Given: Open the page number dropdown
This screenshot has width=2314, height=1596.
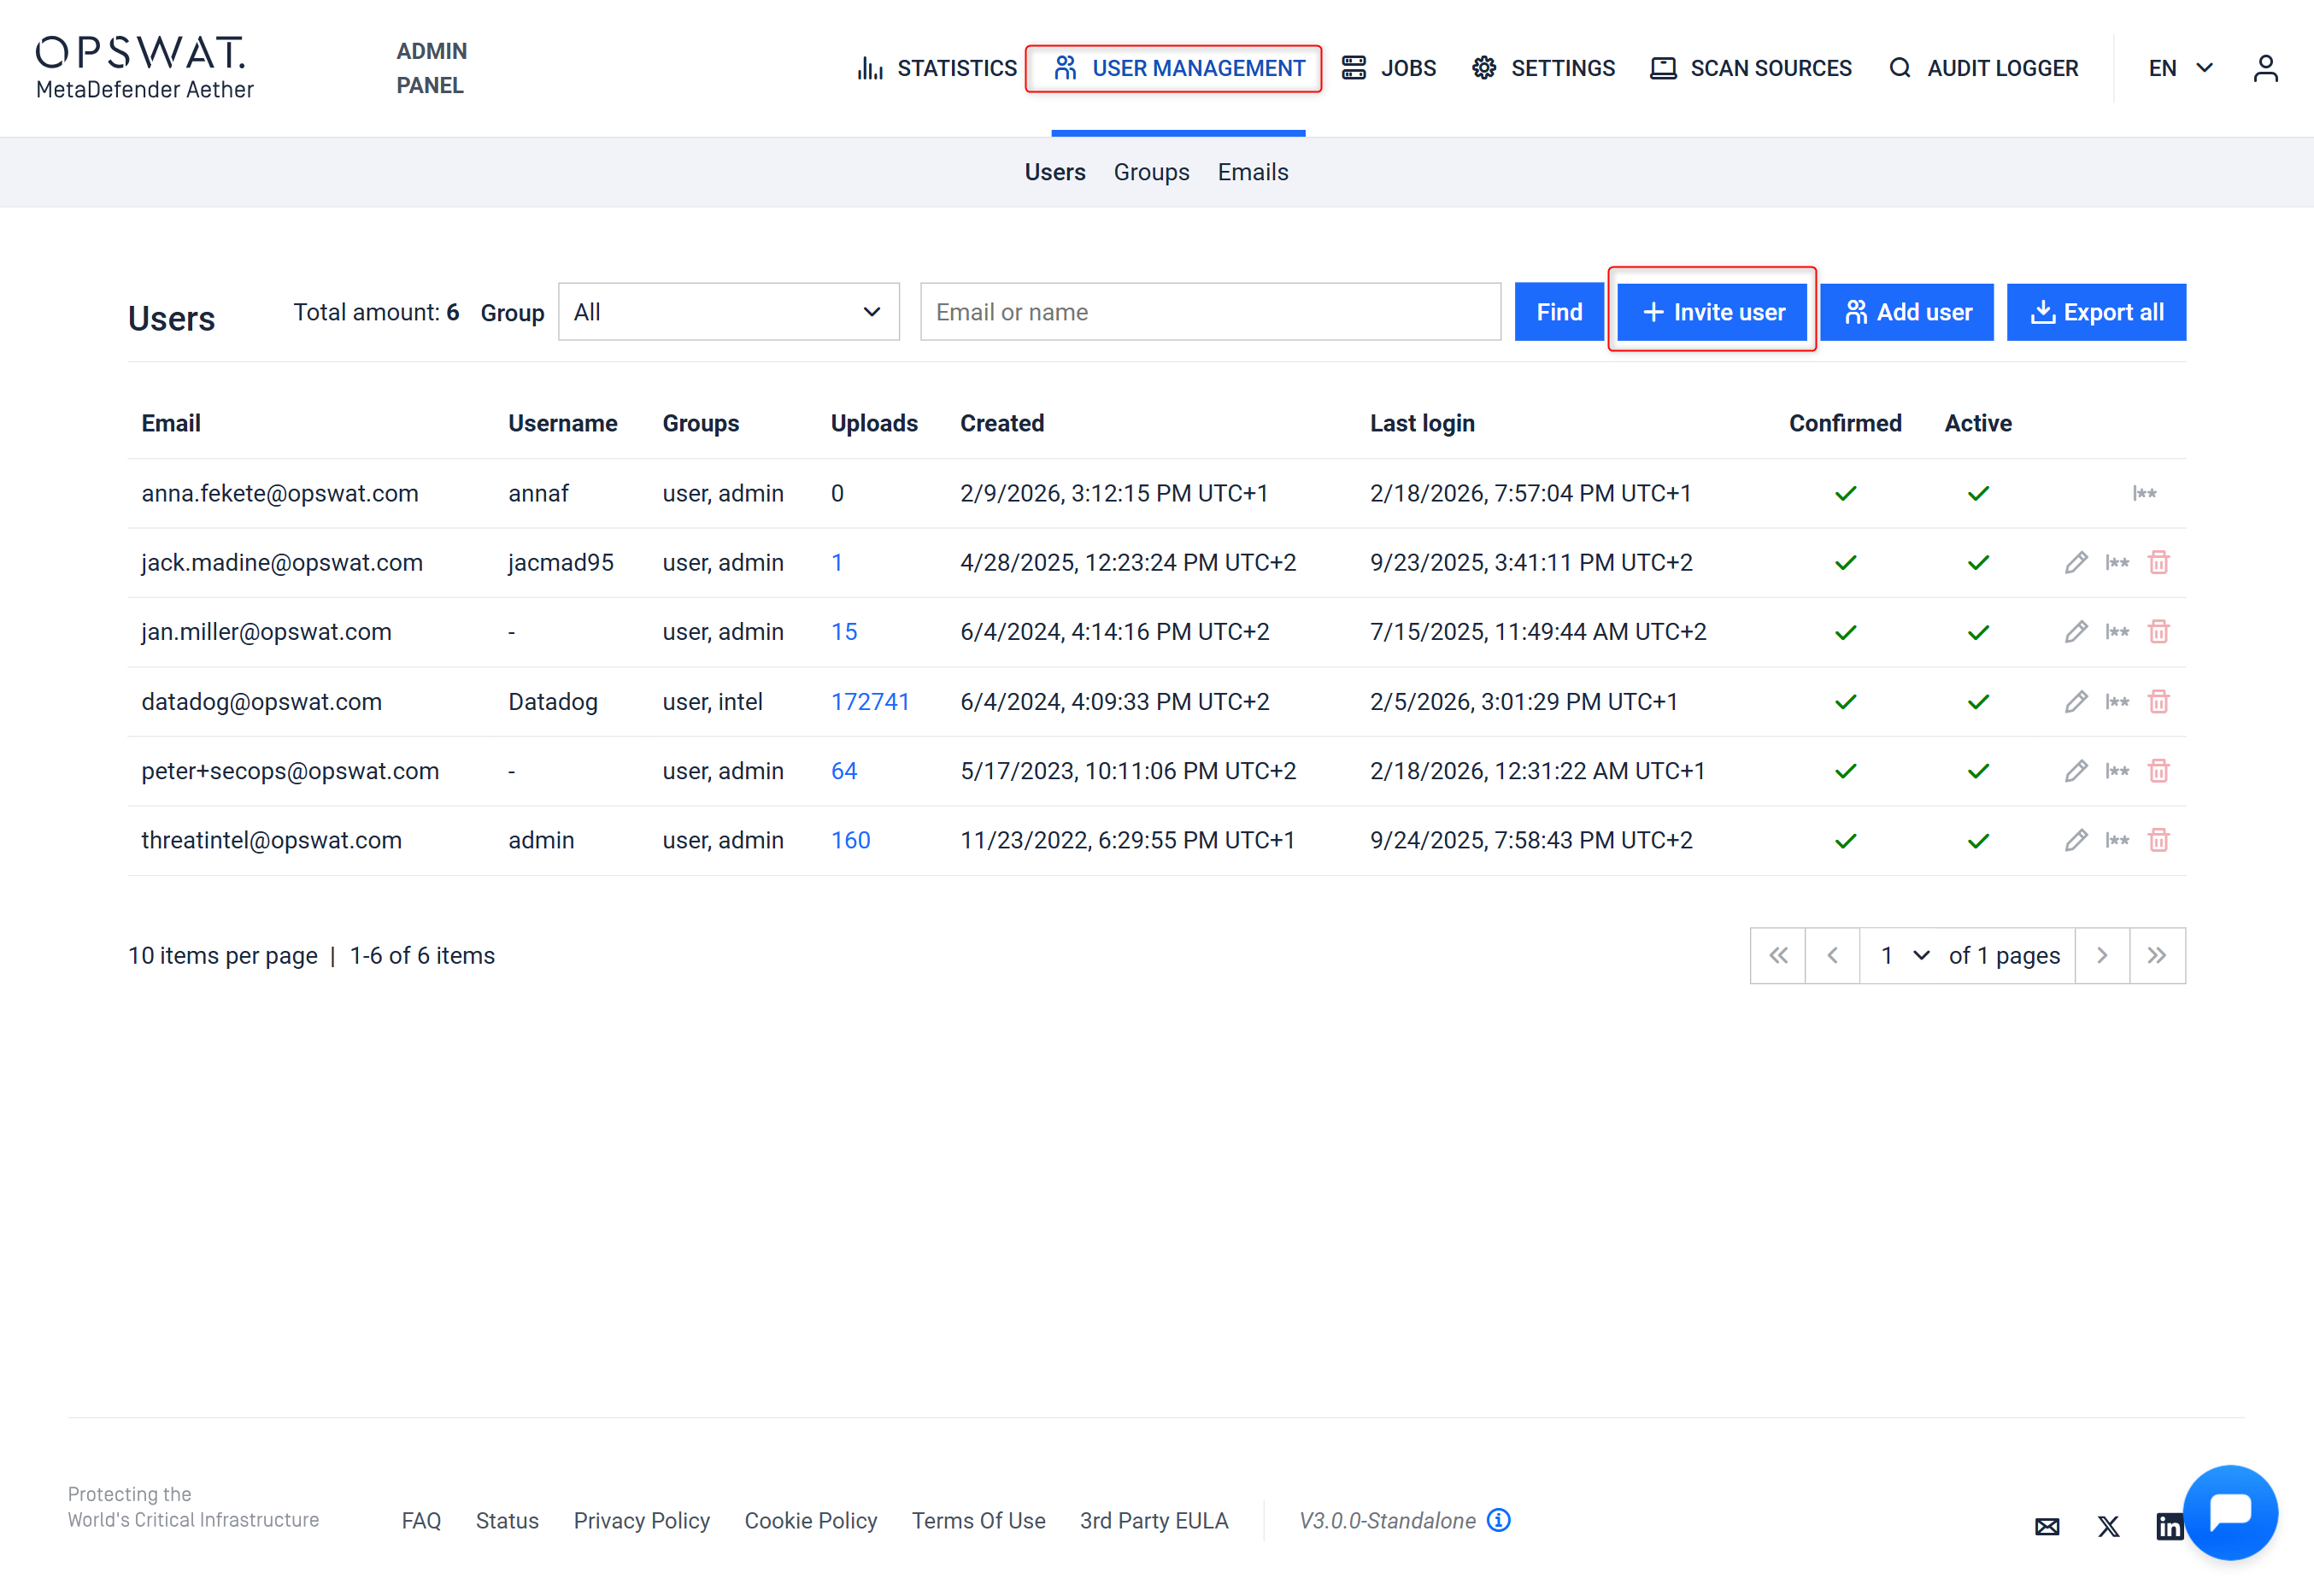Looking at the screenshot, I should tap(1904, 956).
